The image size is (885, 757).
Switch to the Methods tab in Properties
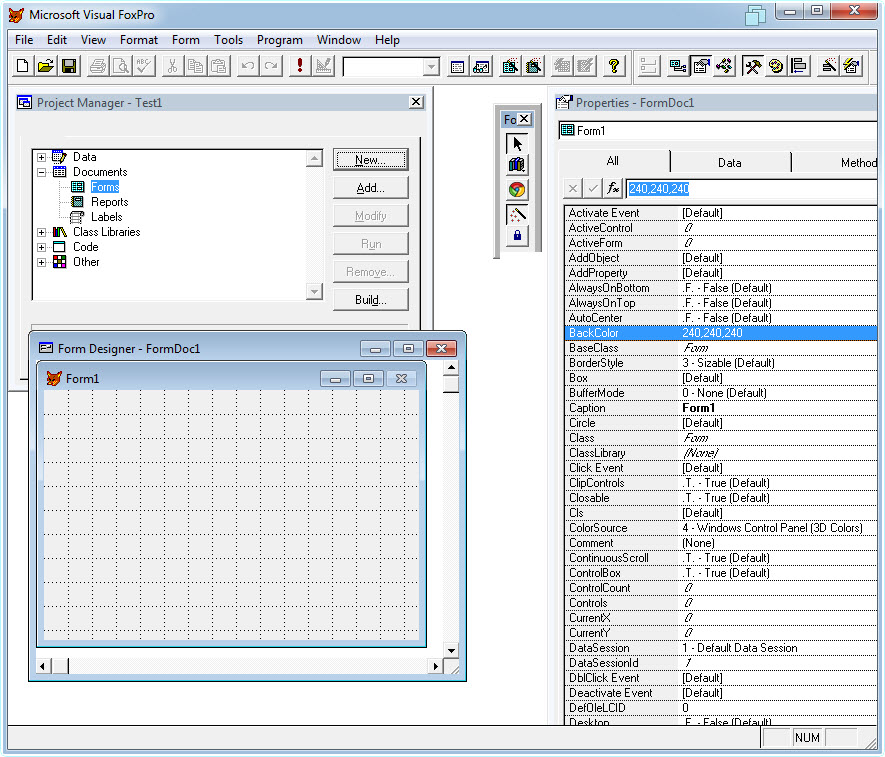click(x=835, y=163)
